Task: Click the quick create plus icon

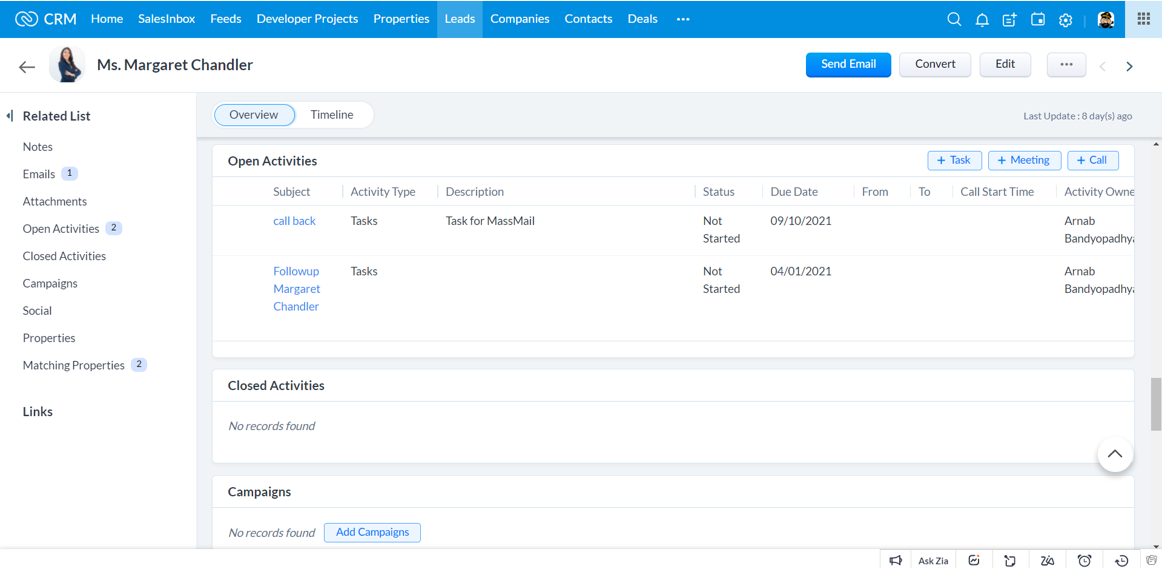Action: click(1009, 20)
